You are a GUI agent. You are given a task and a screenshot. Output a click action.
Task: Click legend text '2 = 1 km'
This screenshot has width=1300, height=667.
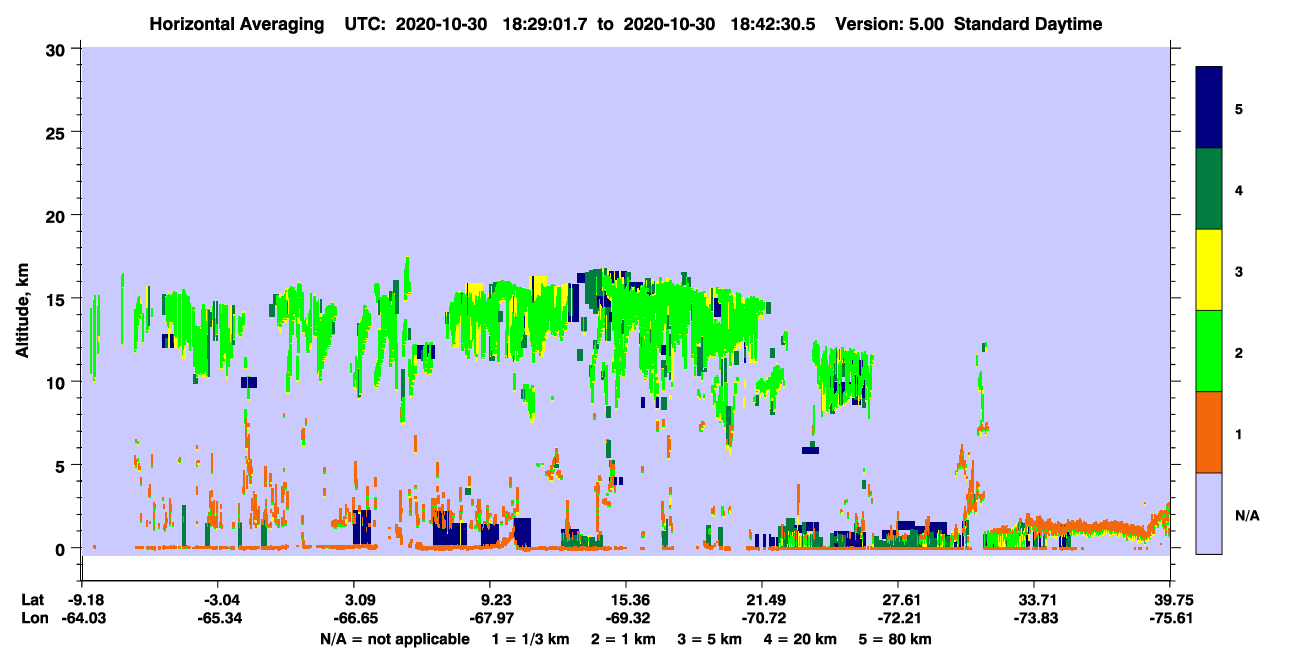tap(625, 639)
